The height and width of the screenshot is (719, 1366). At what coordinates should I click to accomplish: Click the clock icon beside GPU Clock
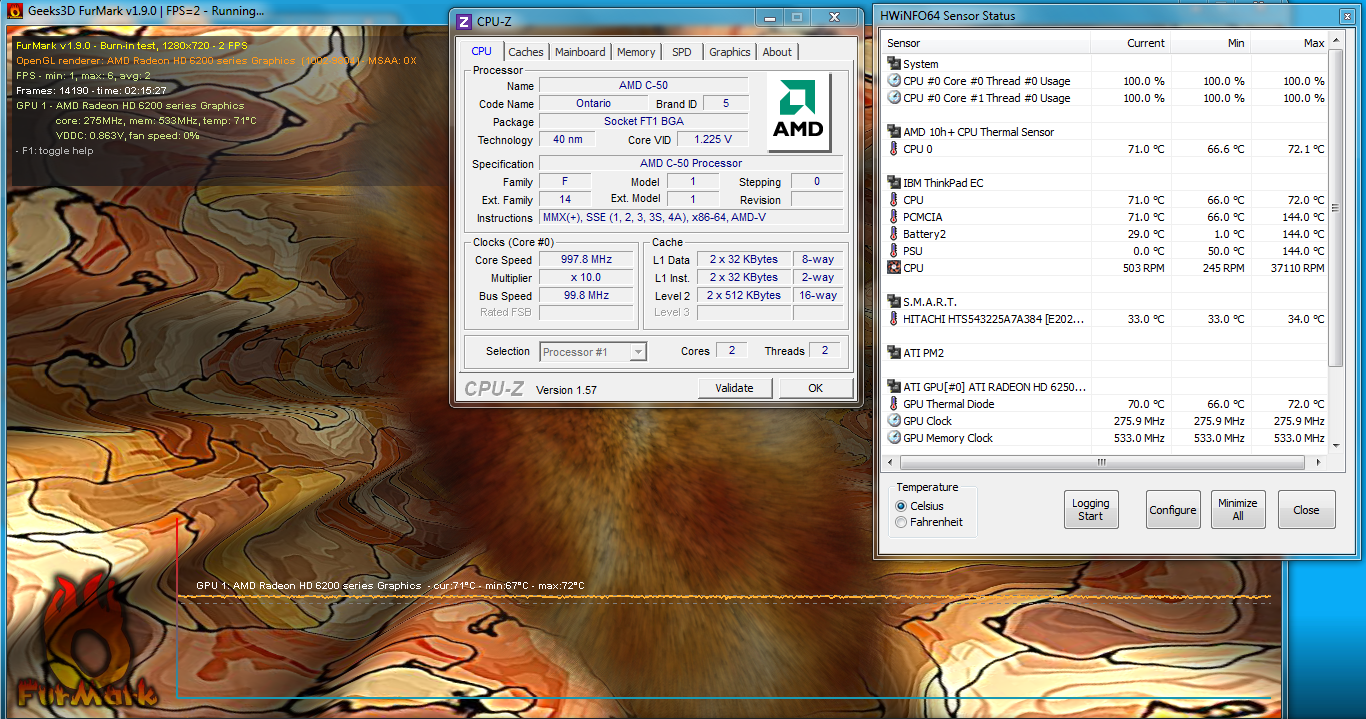(894, 421)
